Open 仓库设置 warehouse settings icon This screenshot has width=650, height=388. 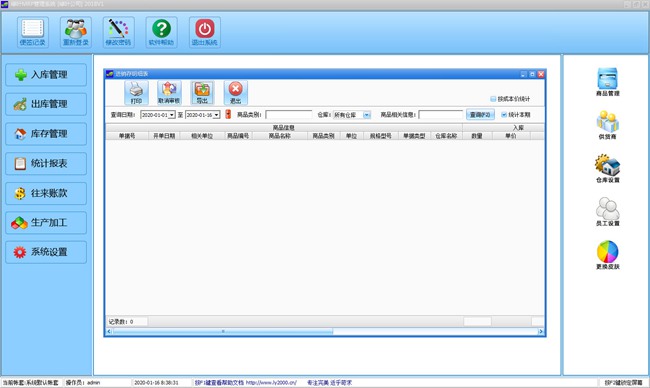point(608,169)
